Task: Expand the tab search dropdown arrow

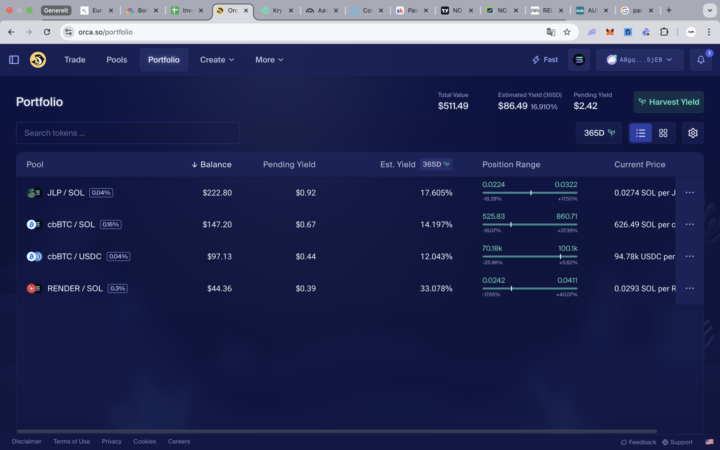Action: coord(709,10)
